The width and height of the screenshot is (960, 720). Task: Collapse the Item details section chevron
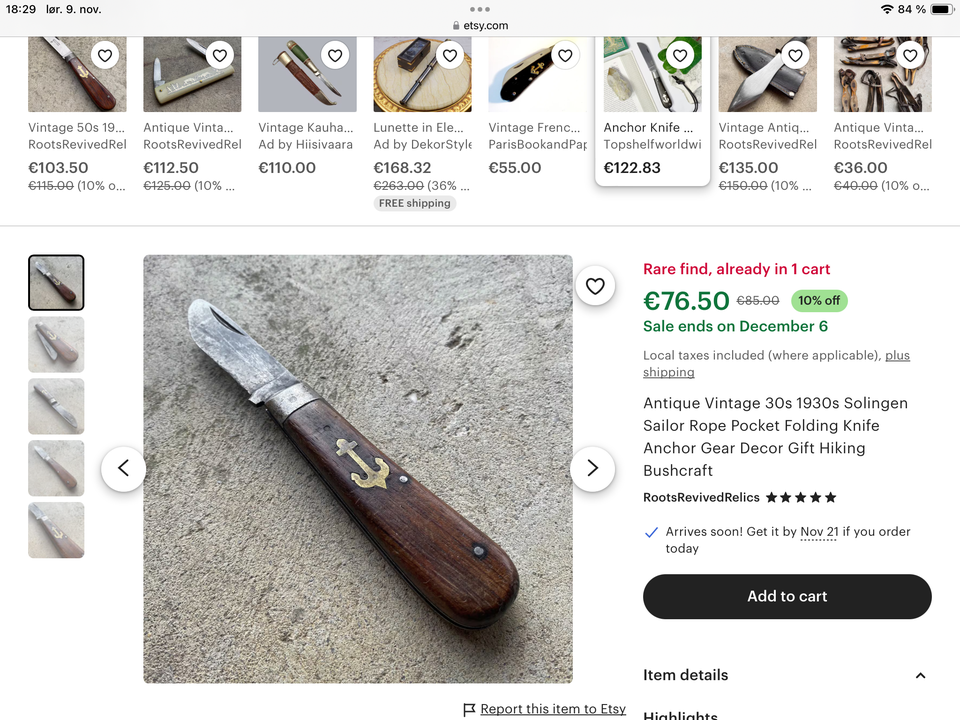point(920,675)
